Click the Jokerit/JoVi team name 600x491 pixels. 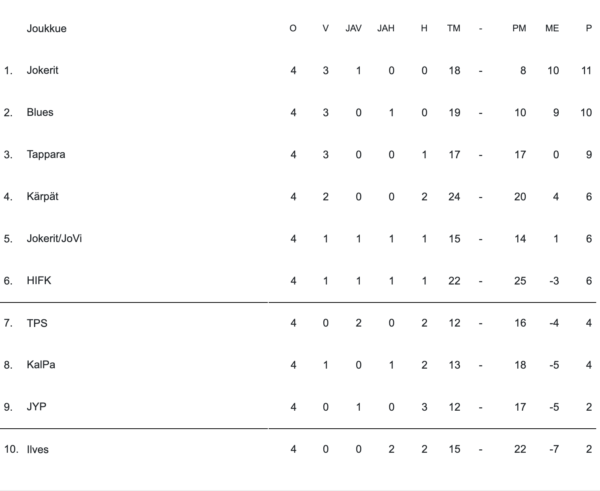[55, 239]
